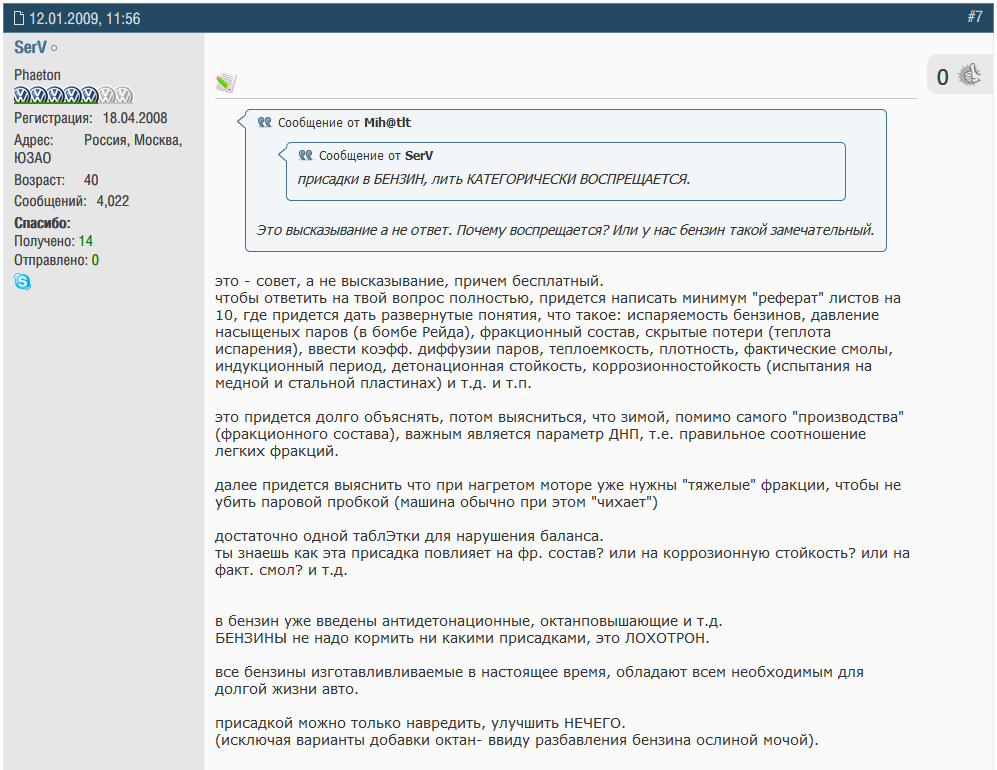The height and width of the screenshot is (770, 997).
Task: Click the Спасибо heading in sidebar
Action: tap(42, 223)
